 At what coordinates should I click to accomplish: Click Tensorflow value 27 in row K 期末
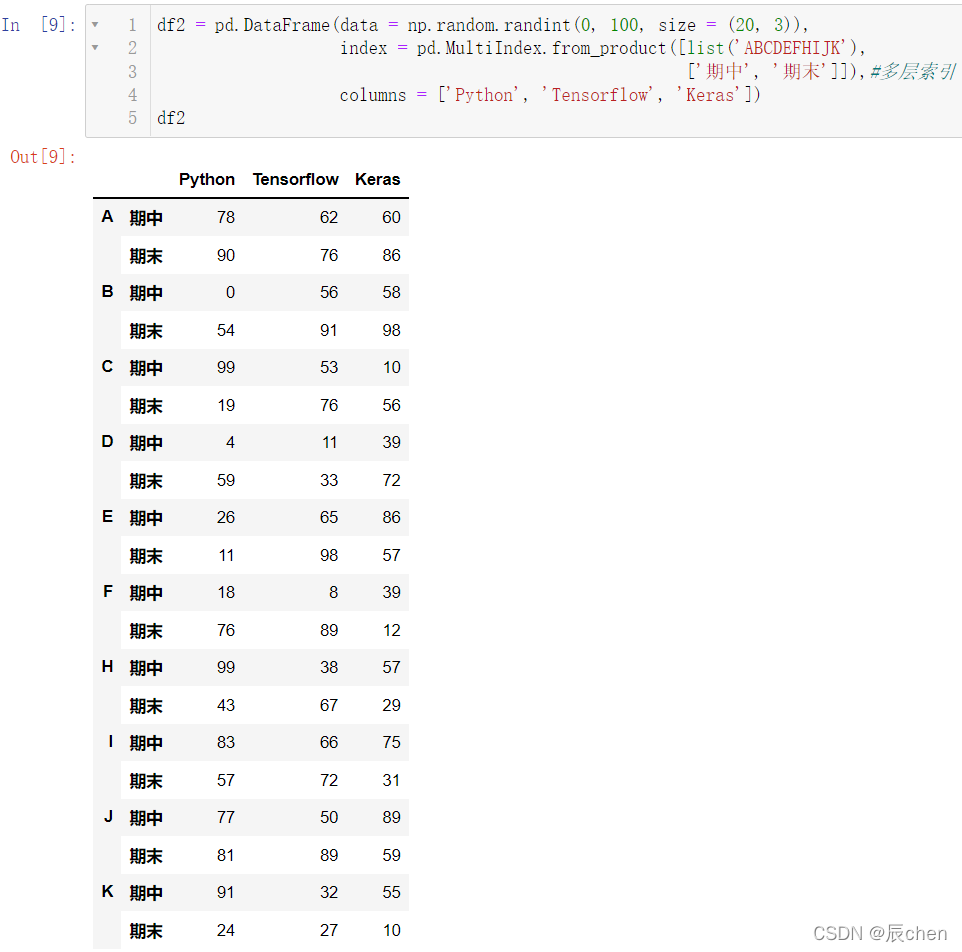329,931
